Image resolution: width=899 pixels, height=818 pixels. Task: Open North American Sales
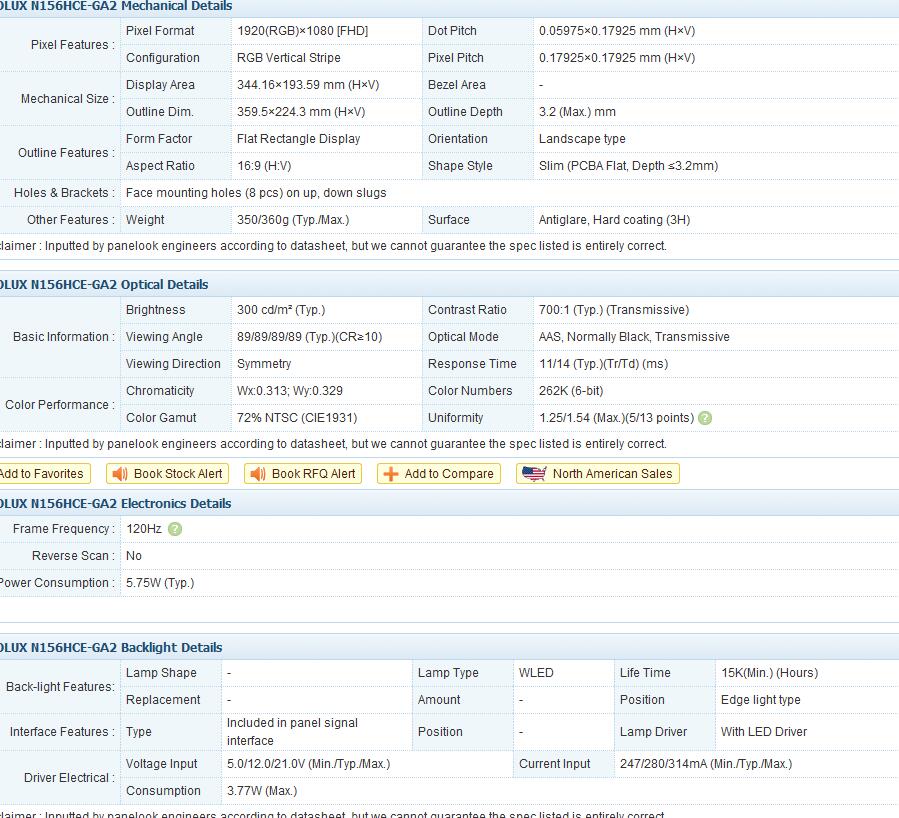[x=598, y=474]
